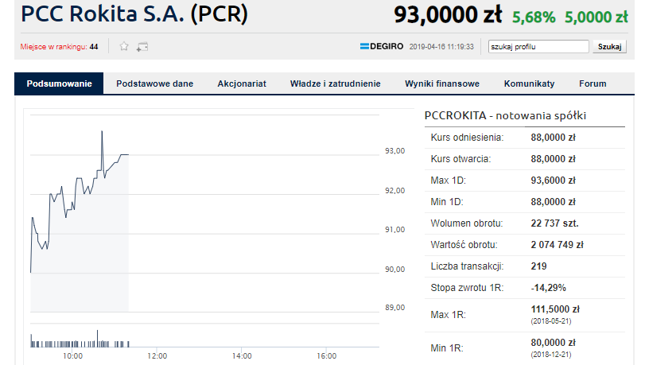Open the Wyniki finansowe tab
The height and width of the screenshot is (365, 645).
442,84
